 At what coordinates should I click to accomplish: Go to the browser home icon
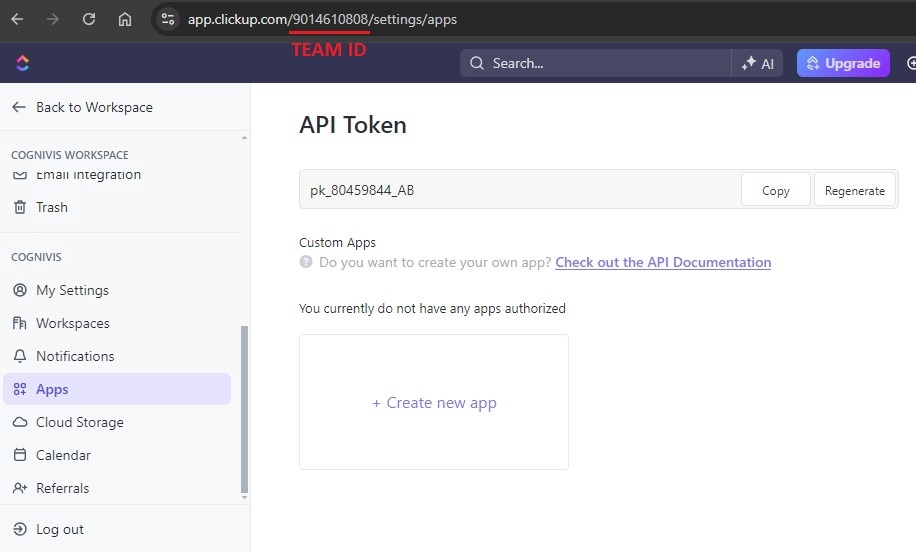pyautogui.click(x=125, y=19)
